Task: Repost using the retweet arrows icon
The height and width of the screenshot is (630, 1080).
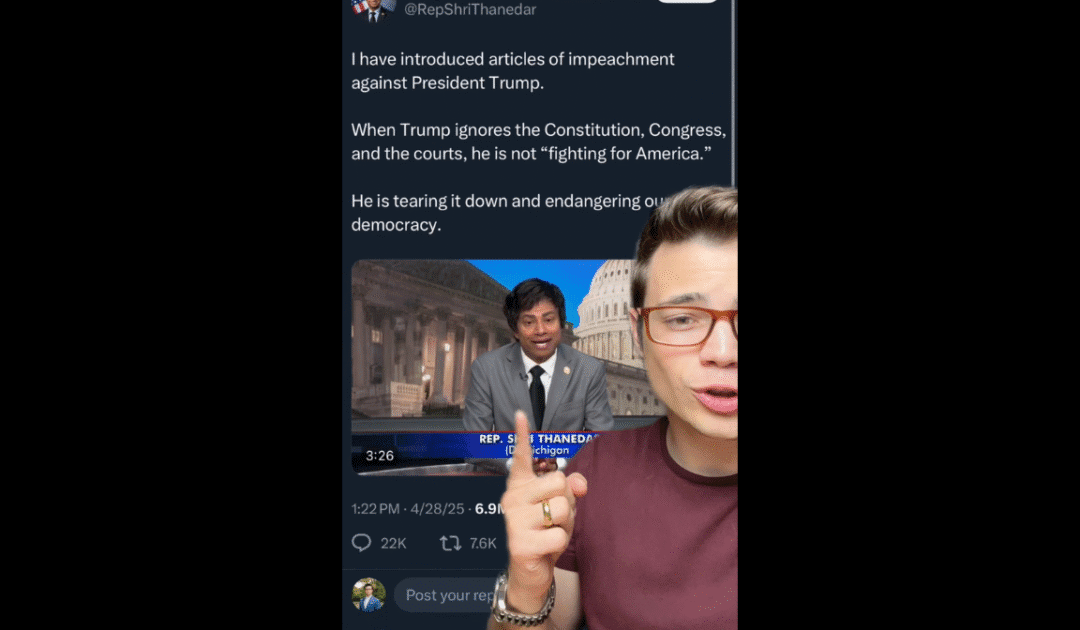Action: [450, 543]
